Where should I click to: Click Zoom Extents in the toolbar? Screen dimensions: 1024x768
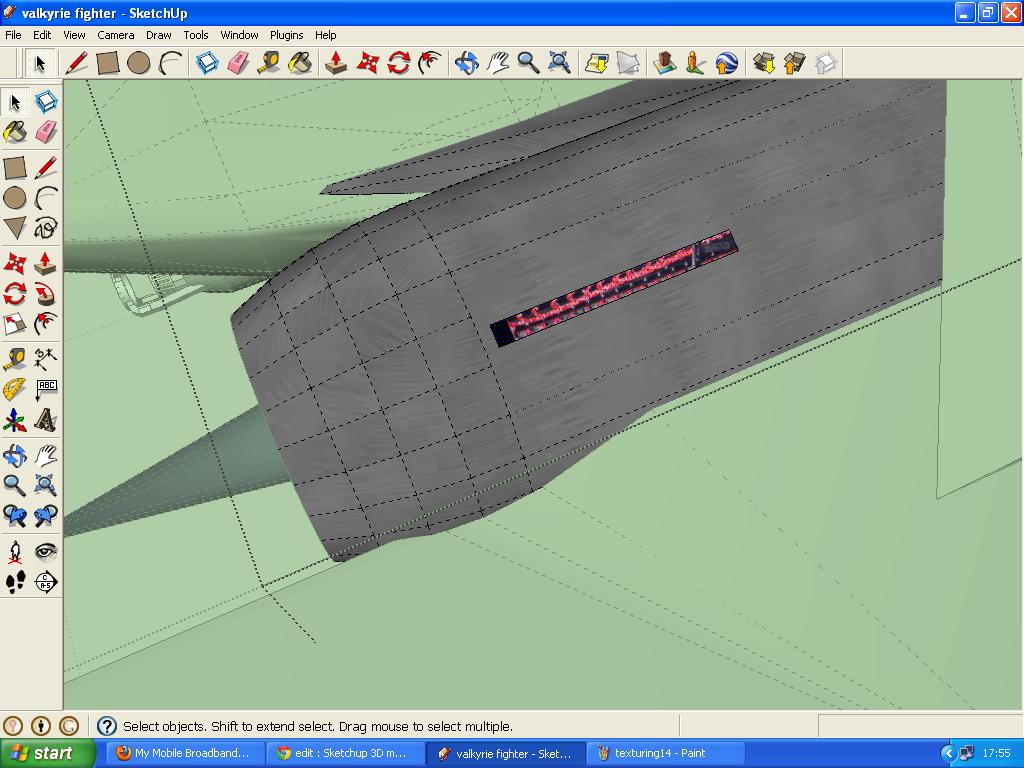(x=561, y=62)
